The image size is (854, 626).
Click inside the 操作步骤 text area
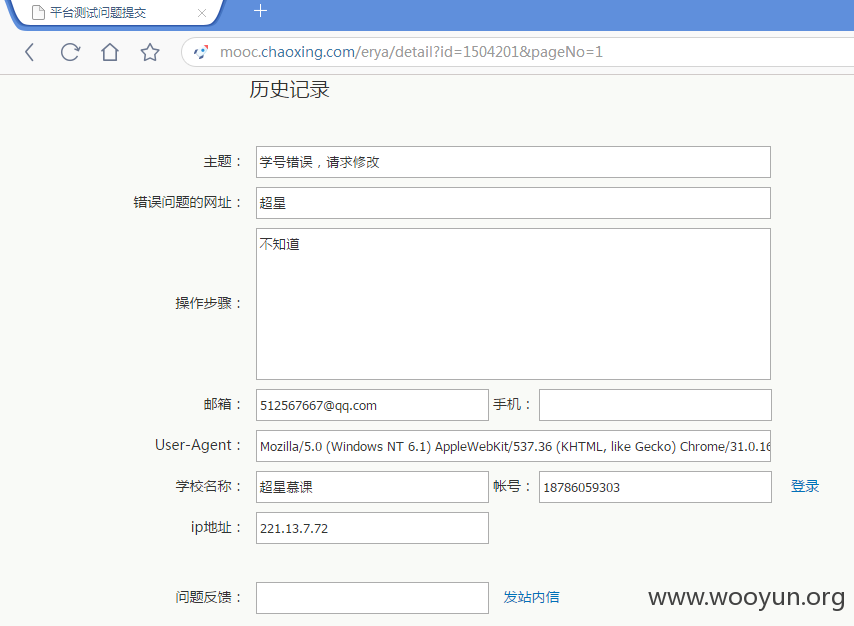click(513, 304)
